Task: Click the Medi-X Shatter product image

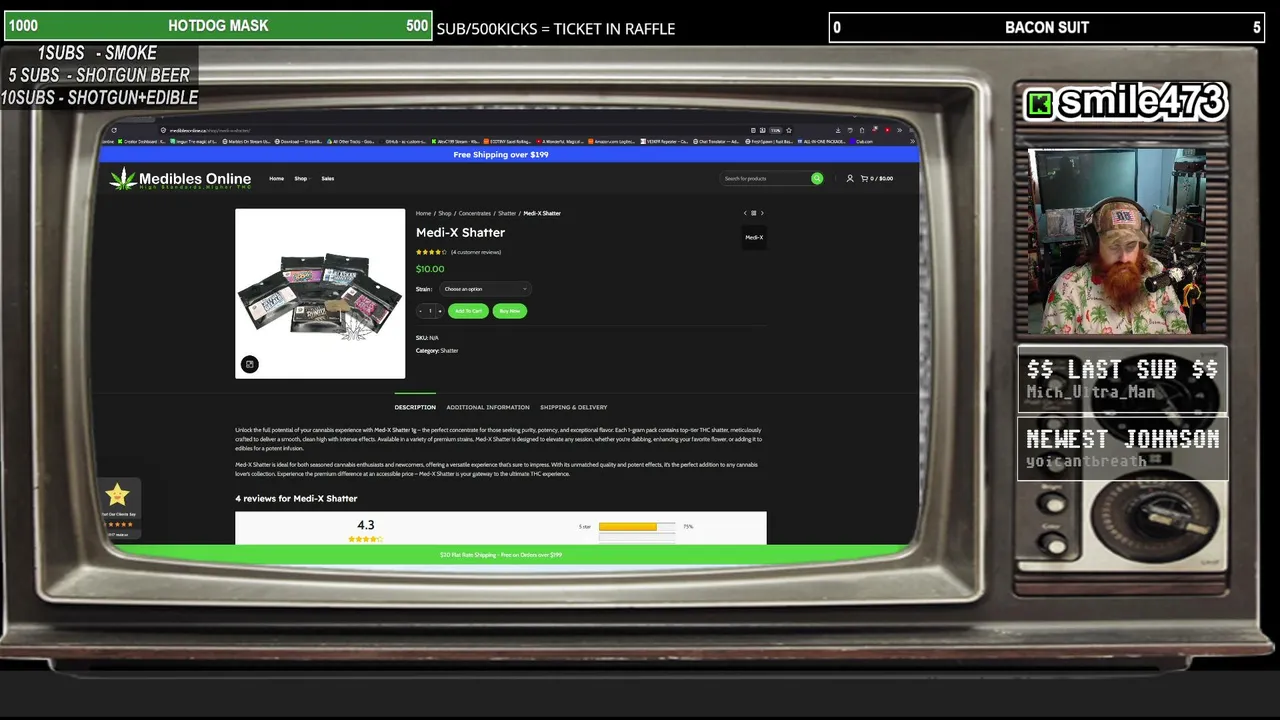Action: point(320,293)
